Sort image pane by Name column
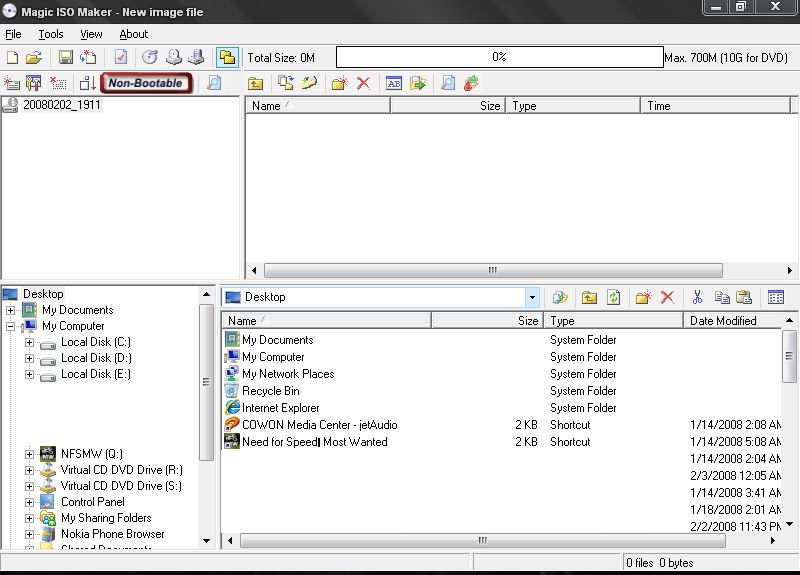800x575 pixels. pos(318,106)
